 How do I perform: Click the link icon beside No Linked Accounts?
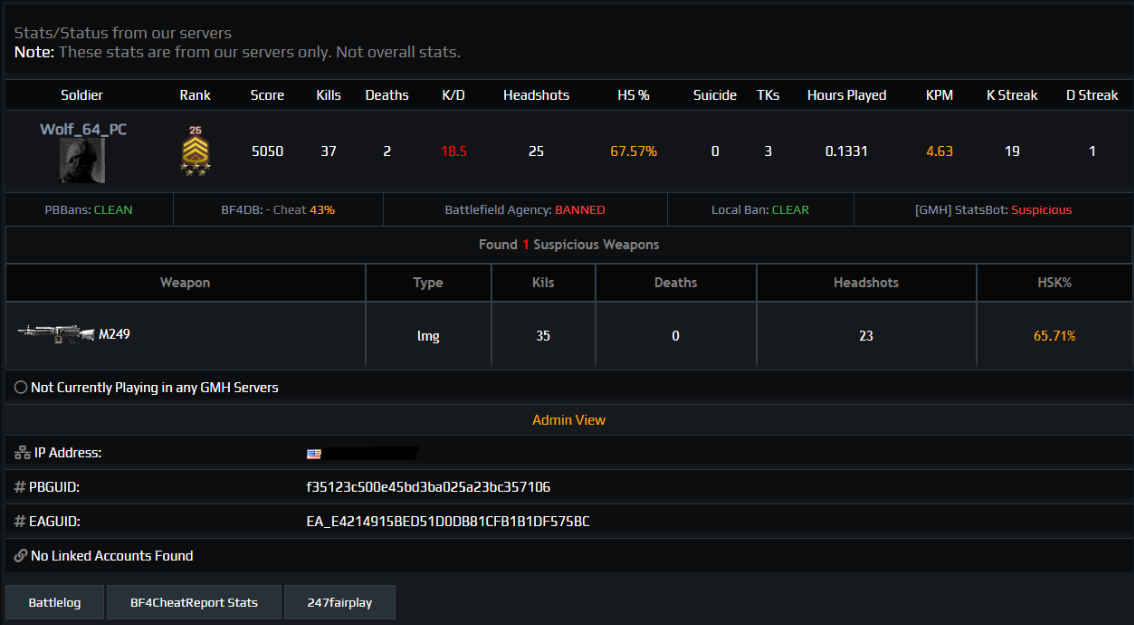coord(21,556)
